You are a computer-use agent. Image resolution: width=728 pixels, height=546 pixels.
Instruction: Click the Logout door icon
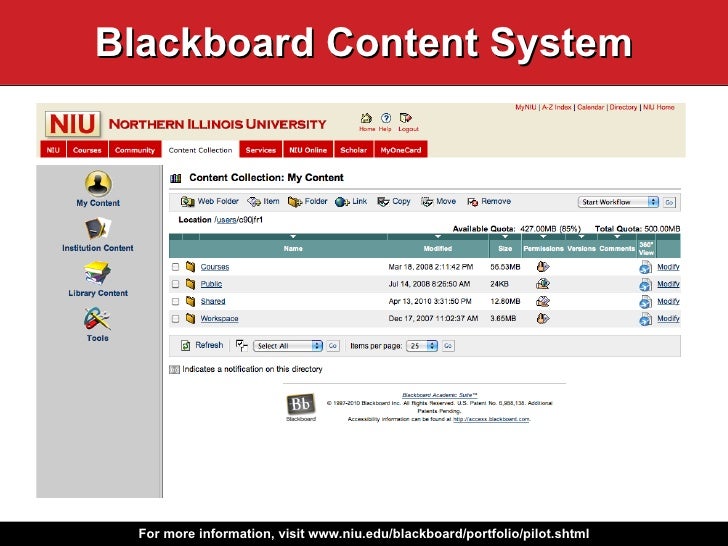coord(406,118)
